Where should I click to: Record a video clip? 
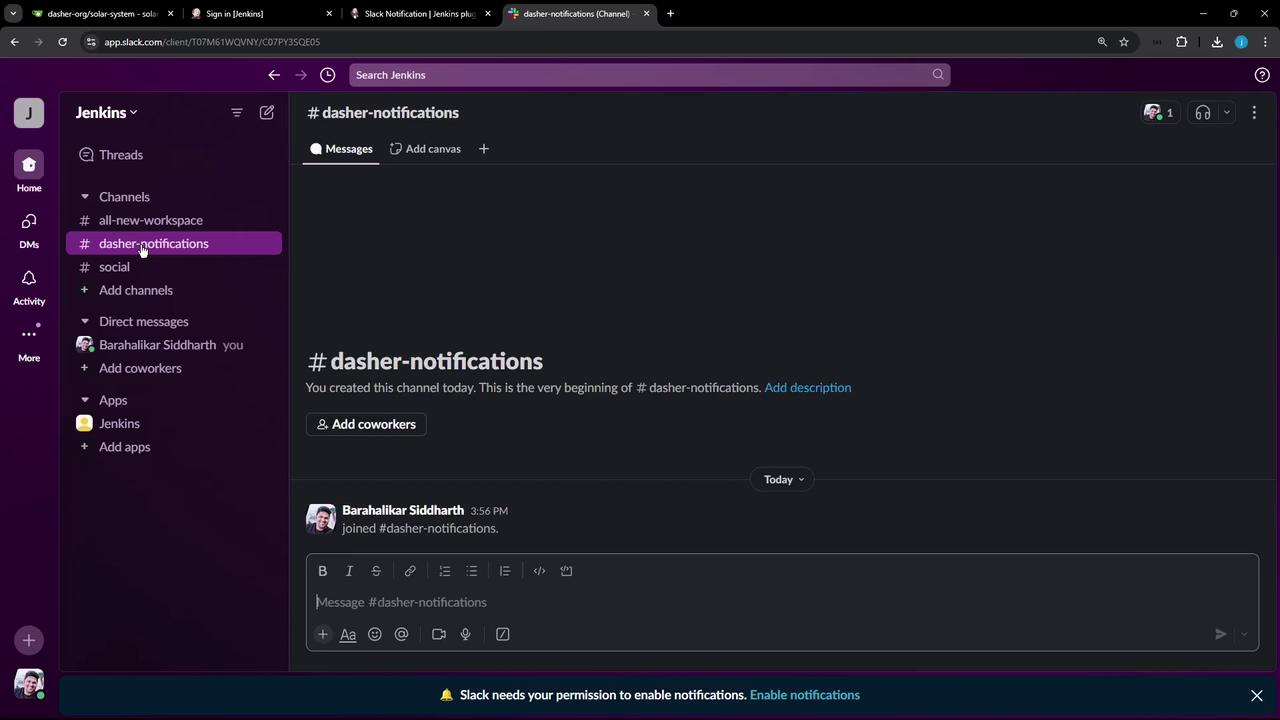pyautogui.click(x=439, y=634)
